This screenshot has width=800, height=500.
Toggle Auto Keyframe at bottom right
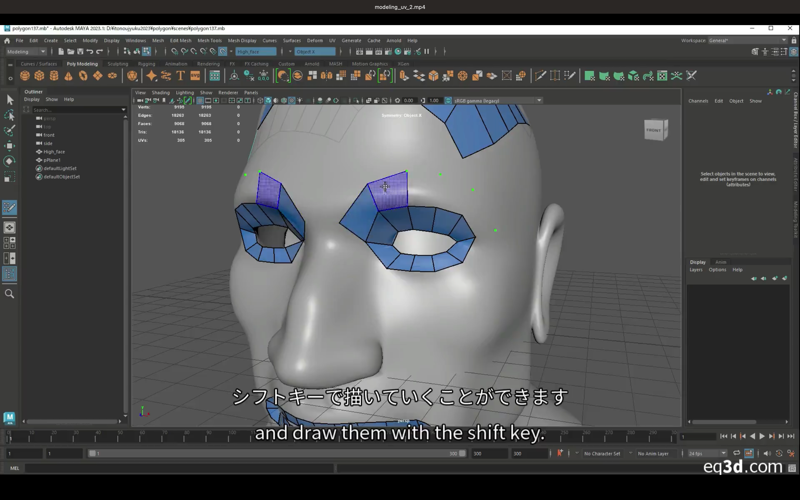tap(749, 453)
